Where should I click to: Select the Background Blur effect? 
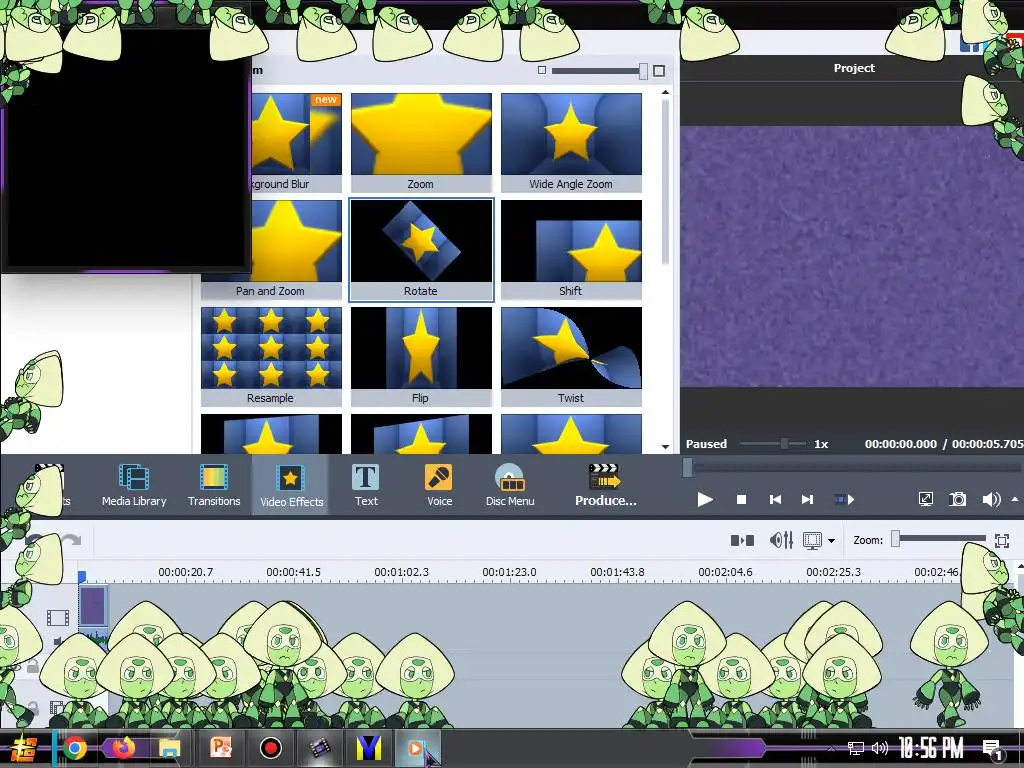[x=295, y=142]
